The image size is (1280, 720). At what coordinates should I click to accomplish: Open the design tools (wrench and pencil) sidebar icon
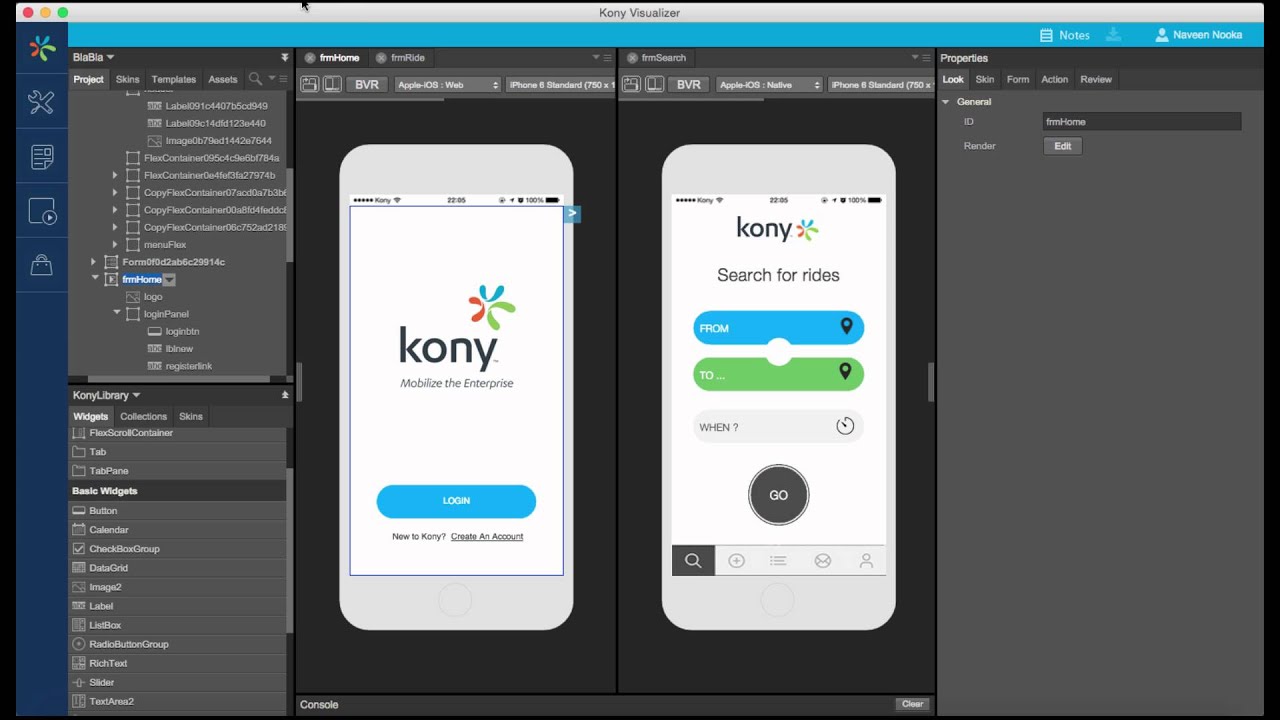coord(42,102)
